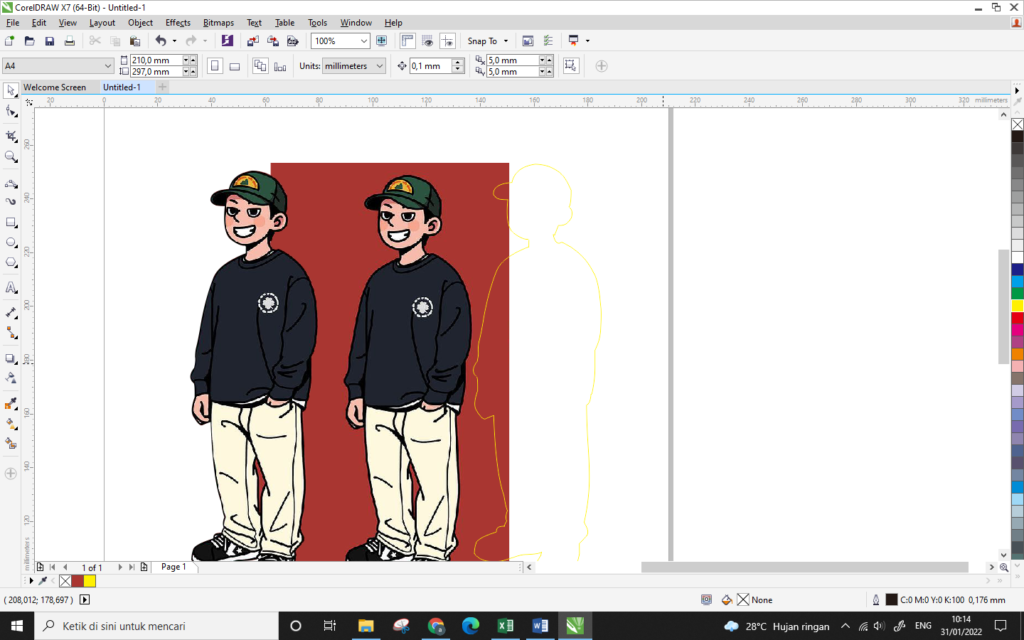Activate the Zoom tool
This screenshot has width=1024, height=640.
(12, 157)
